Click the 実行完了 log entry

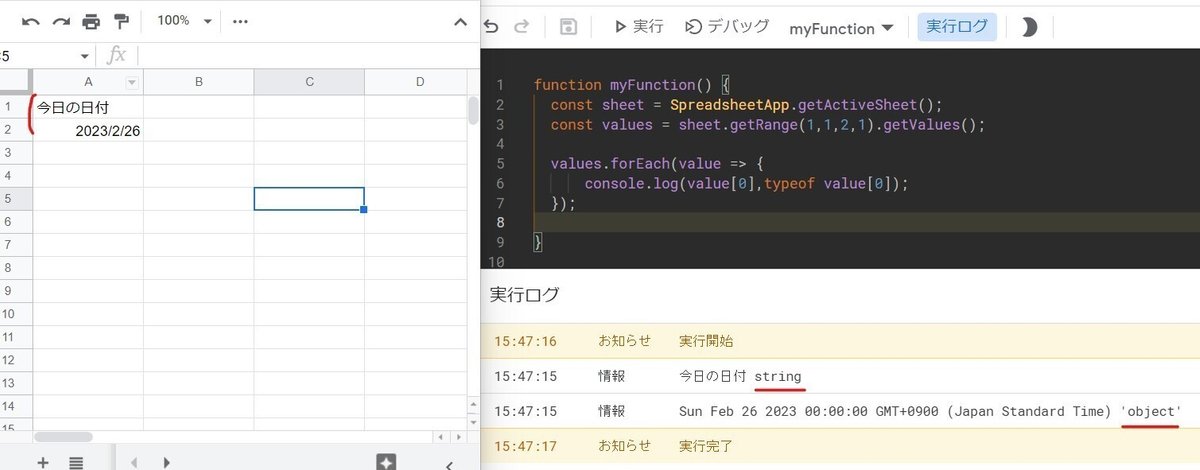(x=840, y=446)
